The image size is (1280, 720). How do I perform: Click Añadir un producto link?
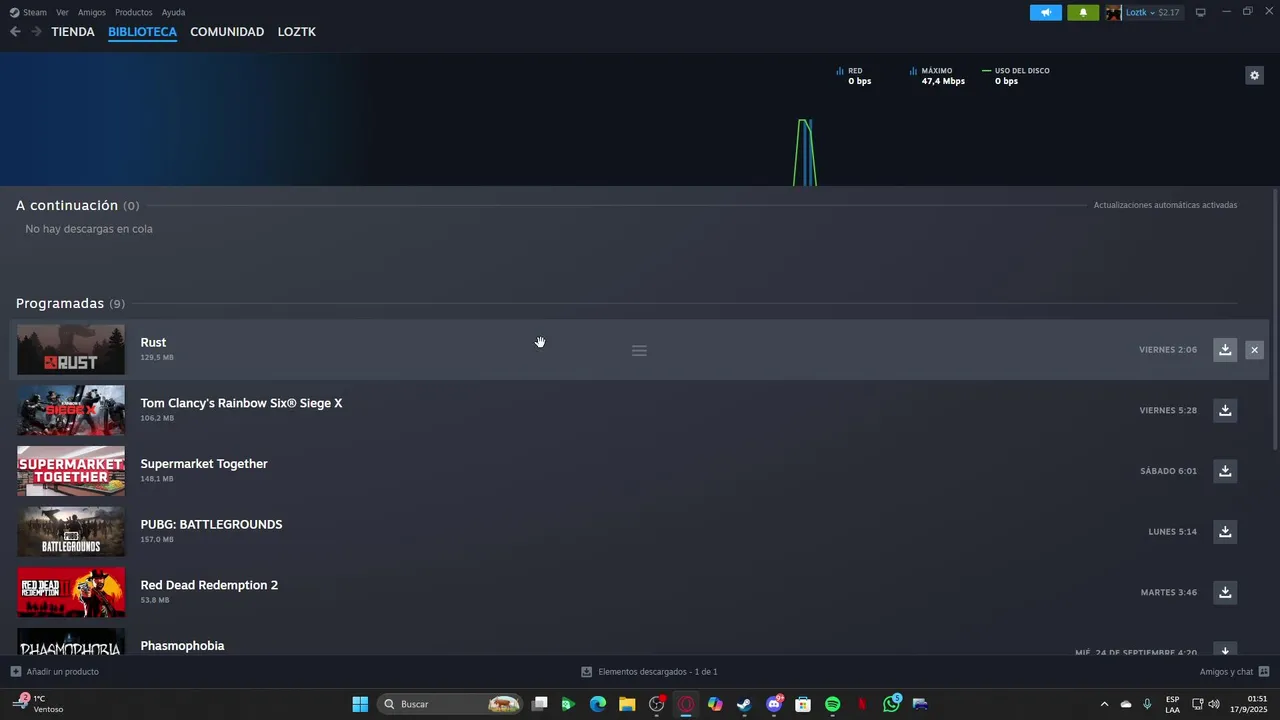(62, 672)
